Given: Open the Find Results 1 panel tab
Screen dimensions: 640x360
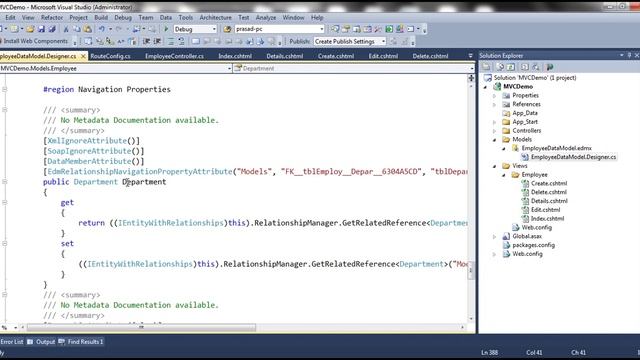Looking at the screenshot, I should 81,342.
